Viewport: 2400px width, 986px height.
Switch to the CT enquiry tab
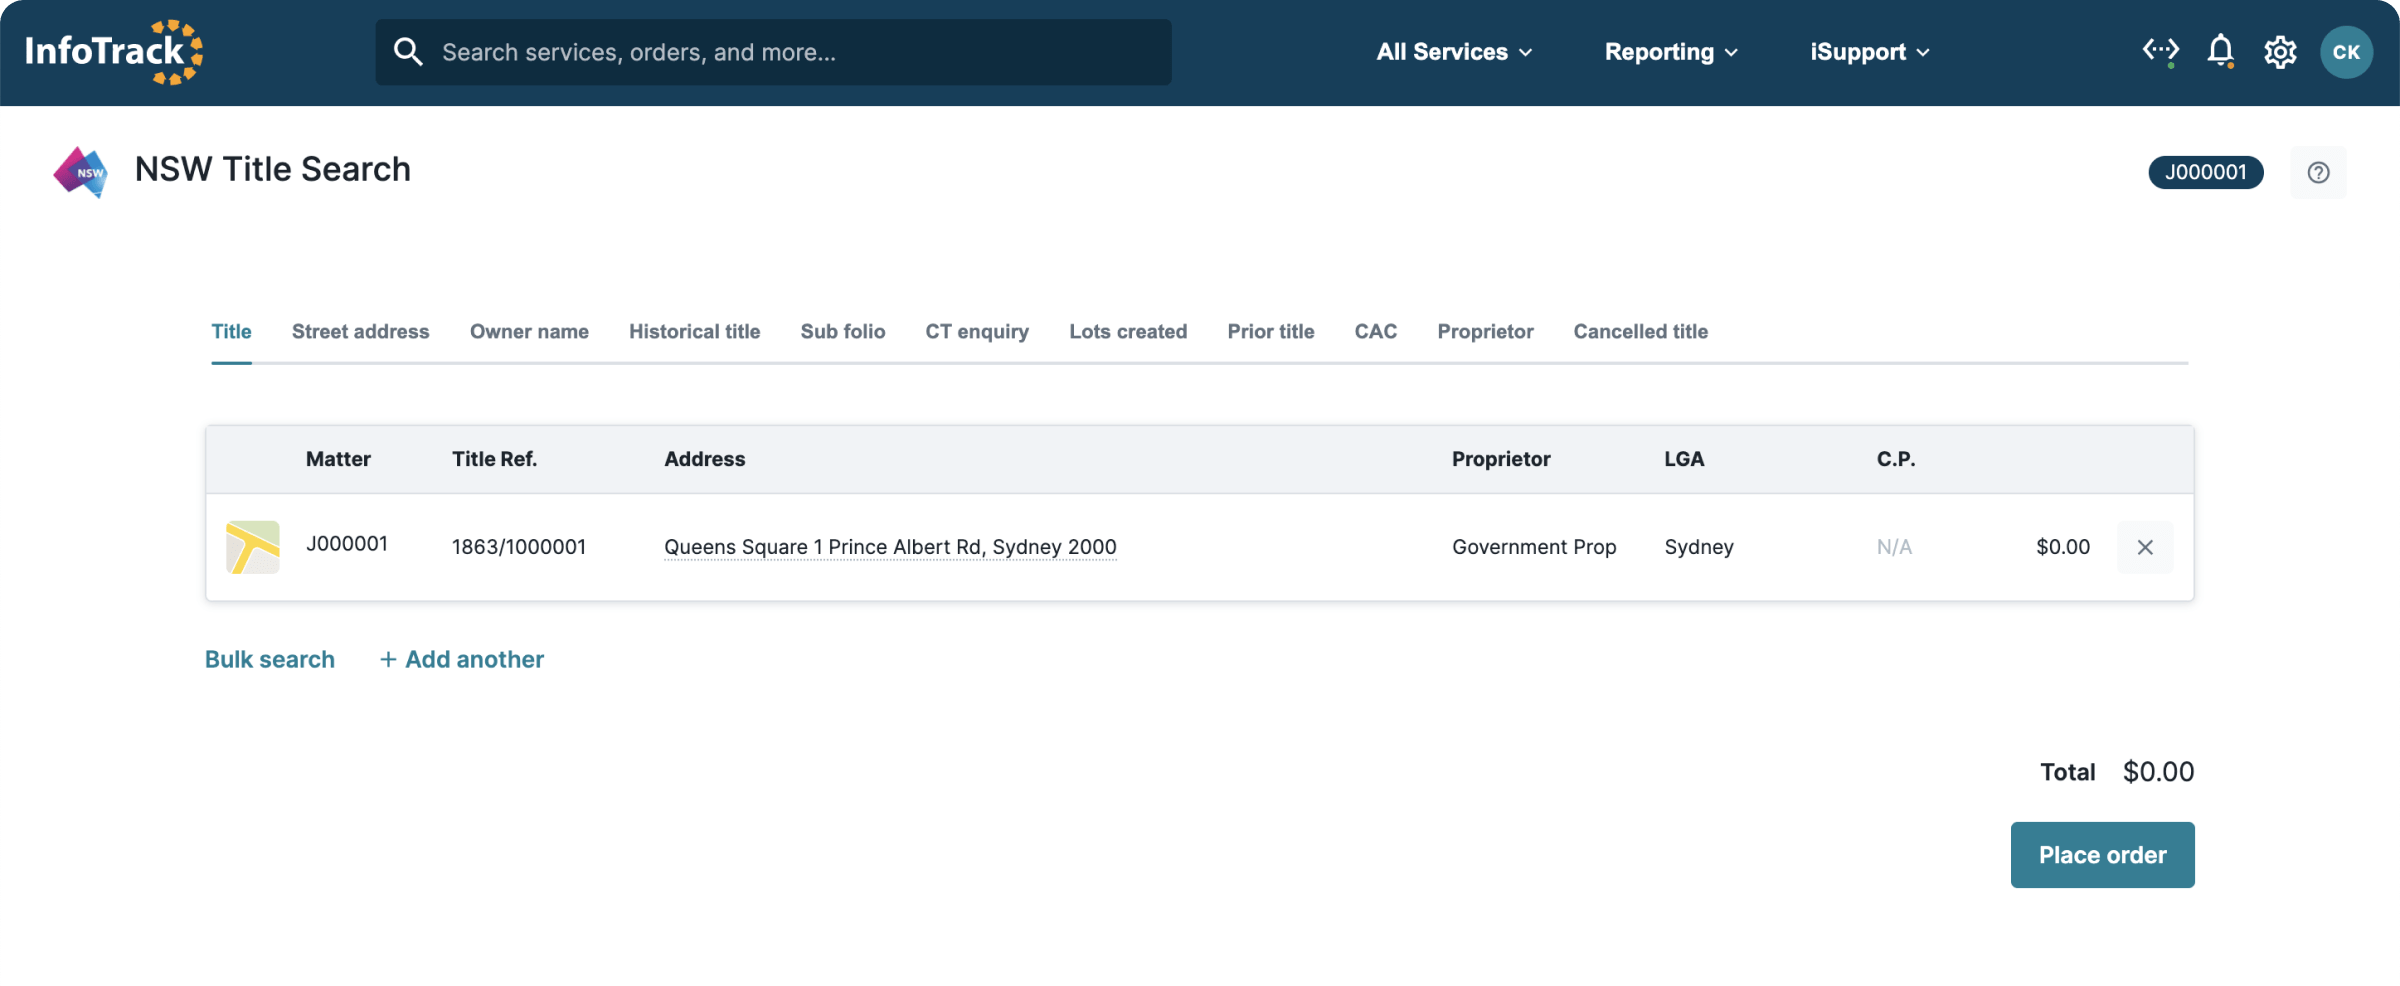pos(977,331)
